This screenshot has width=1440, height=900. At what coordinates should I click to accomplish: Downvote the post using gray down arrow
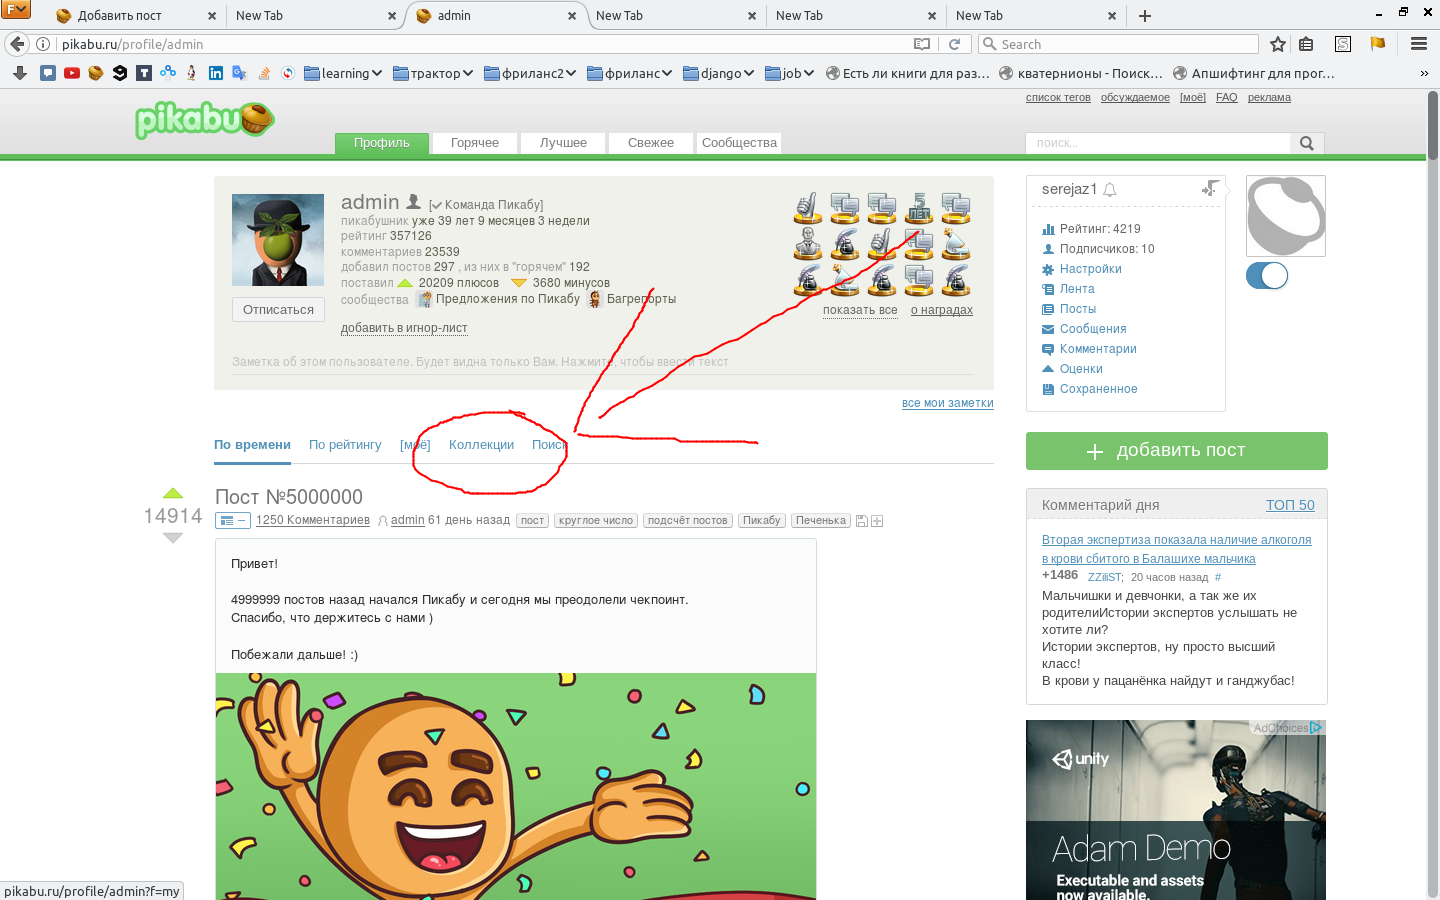point(173,538)
